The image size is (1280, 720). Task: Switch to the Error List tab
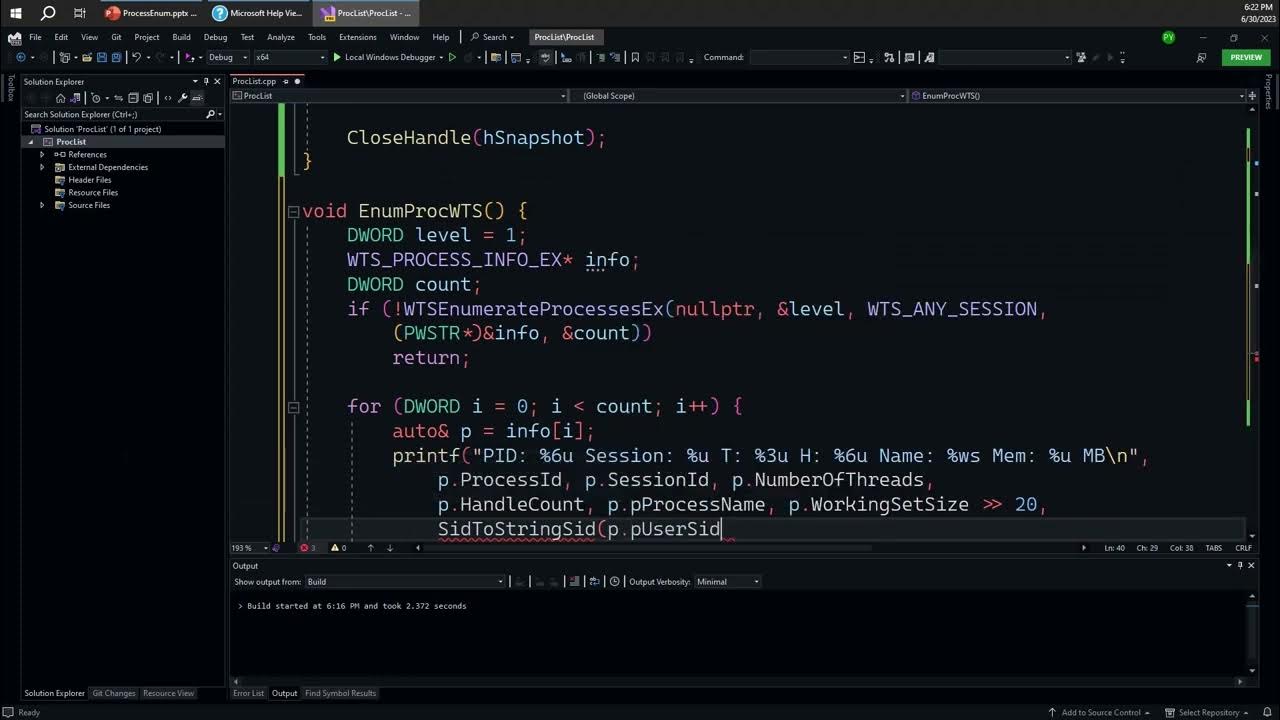tap(248, 692)
